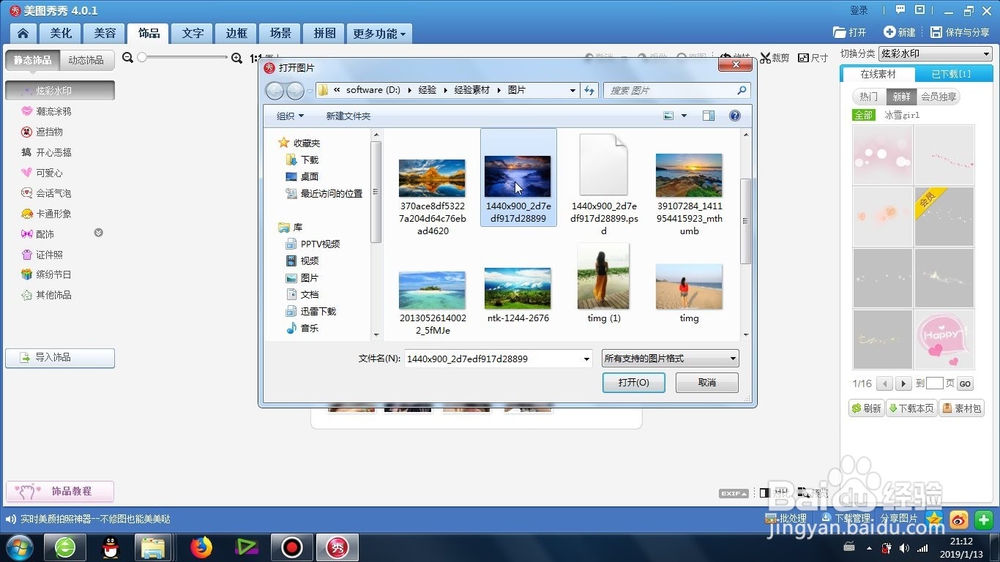Select the green all category tag
The width and height of the screenshot is (1000, 562).
point(864,115)
